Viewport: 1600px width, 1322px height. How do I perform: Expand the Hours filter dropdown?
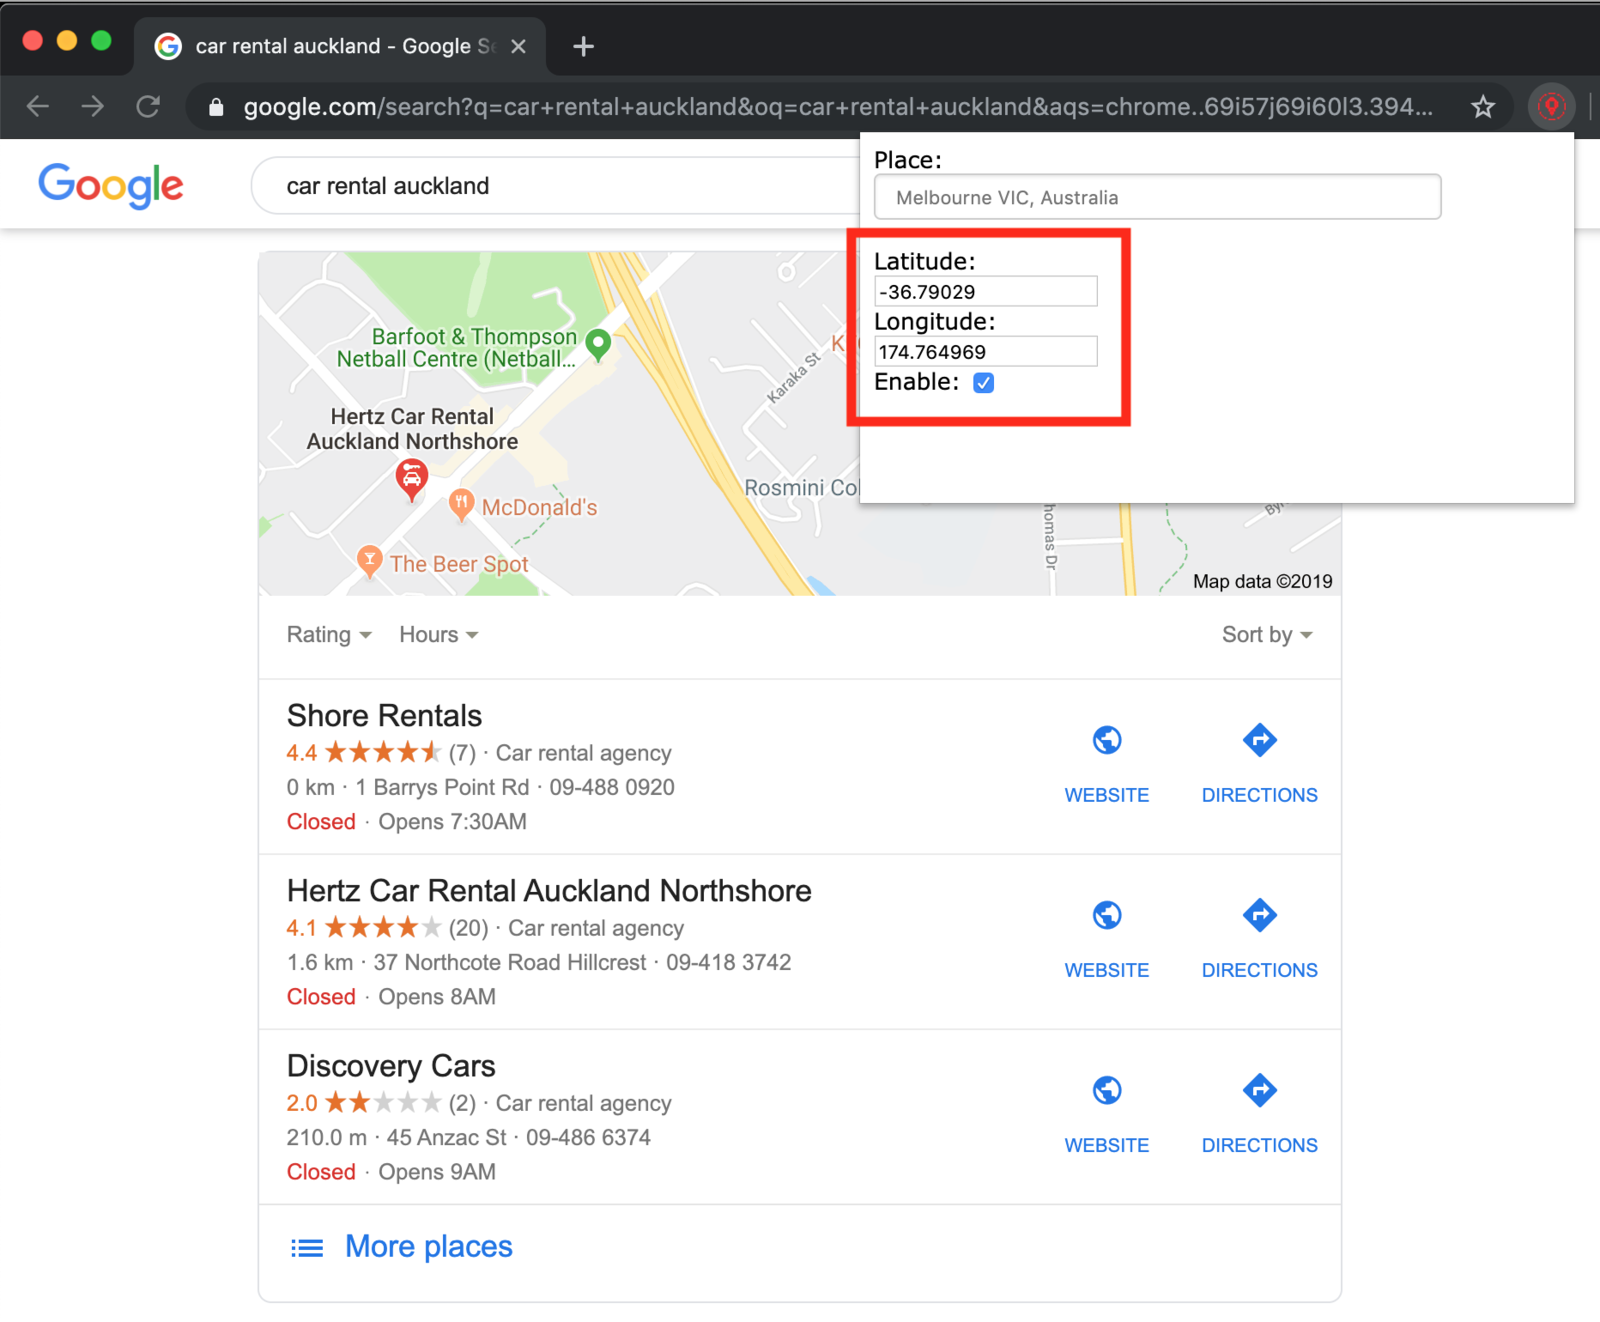click(x=439, y=635)
